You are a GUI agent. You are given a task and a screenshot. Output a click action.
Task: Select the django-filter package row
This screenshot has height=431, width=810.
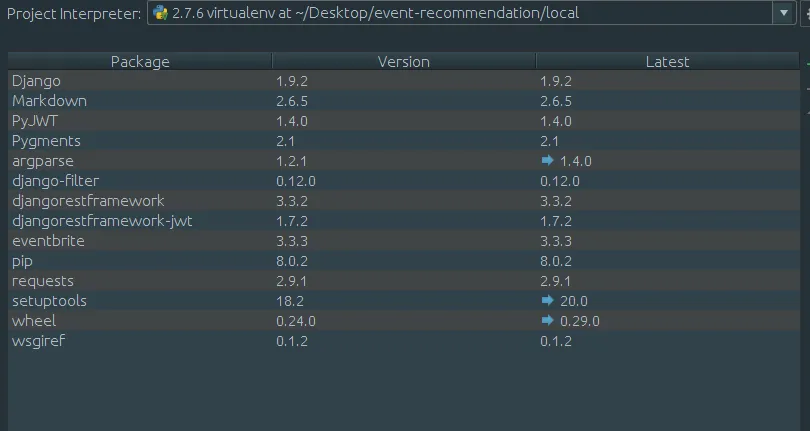coord(404,181)
